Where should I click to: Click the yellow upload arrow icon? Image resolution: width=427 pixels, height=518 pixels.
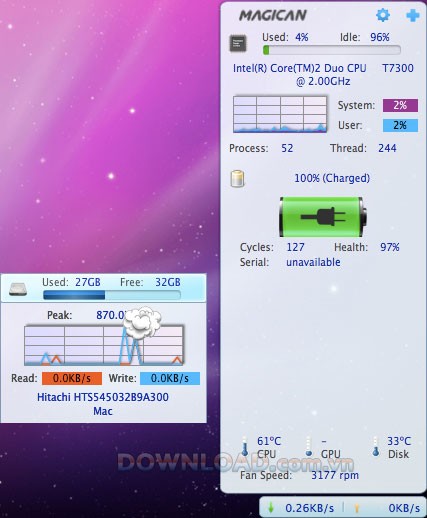click(357, 508)
